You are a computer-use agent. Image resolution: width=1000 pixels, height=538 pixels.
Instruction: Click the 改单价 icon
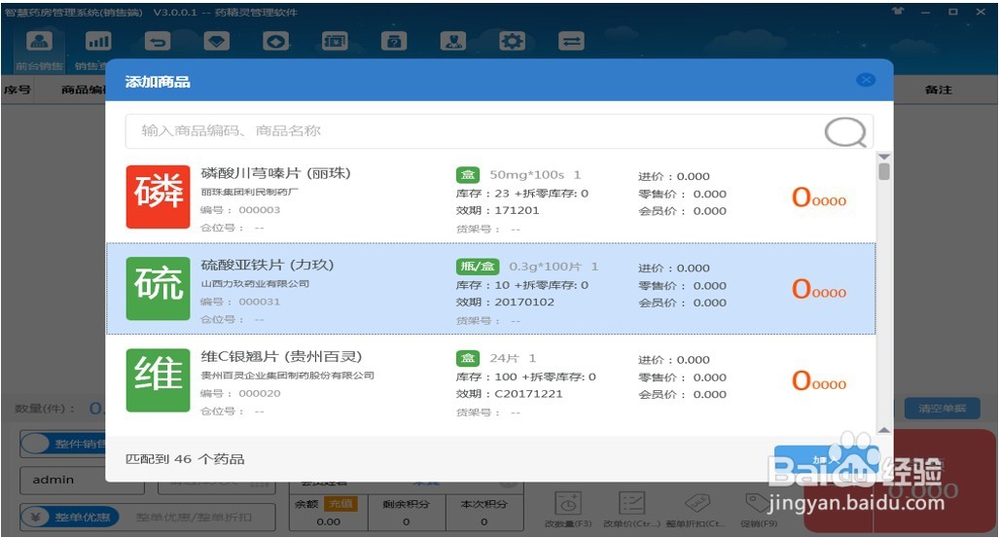(x=631, y=503)
